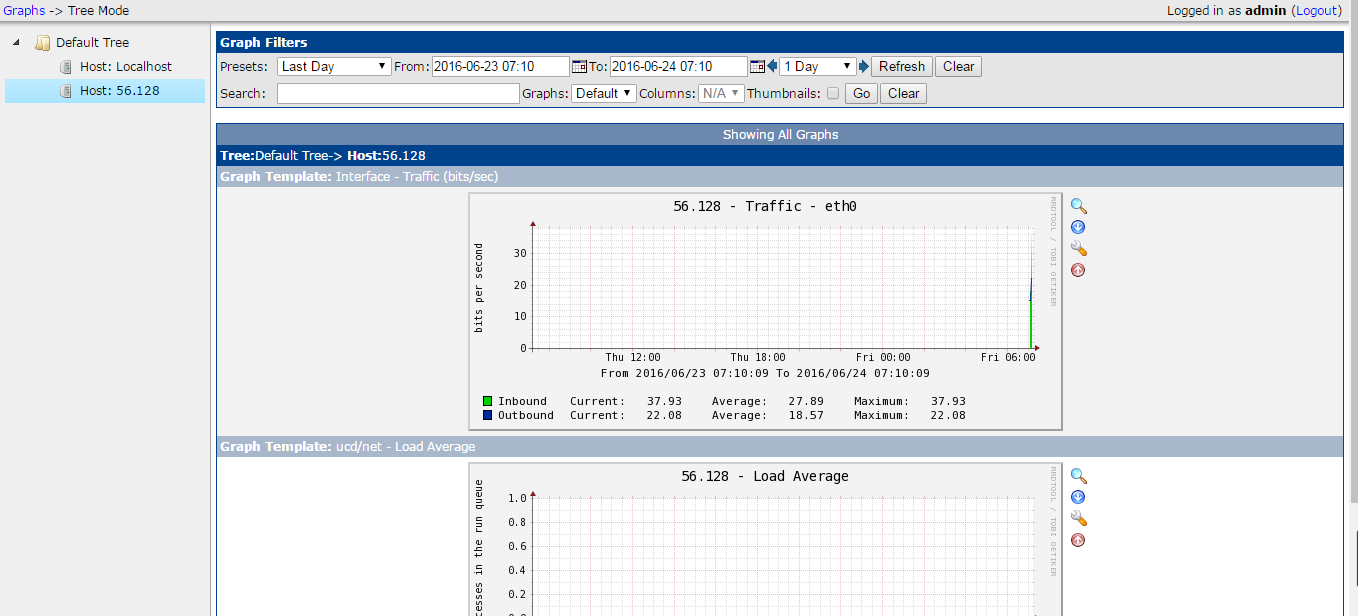Open the 1 Day timespan shift dropdown
Screen dimensions: 1358x616
click(817, 66)
